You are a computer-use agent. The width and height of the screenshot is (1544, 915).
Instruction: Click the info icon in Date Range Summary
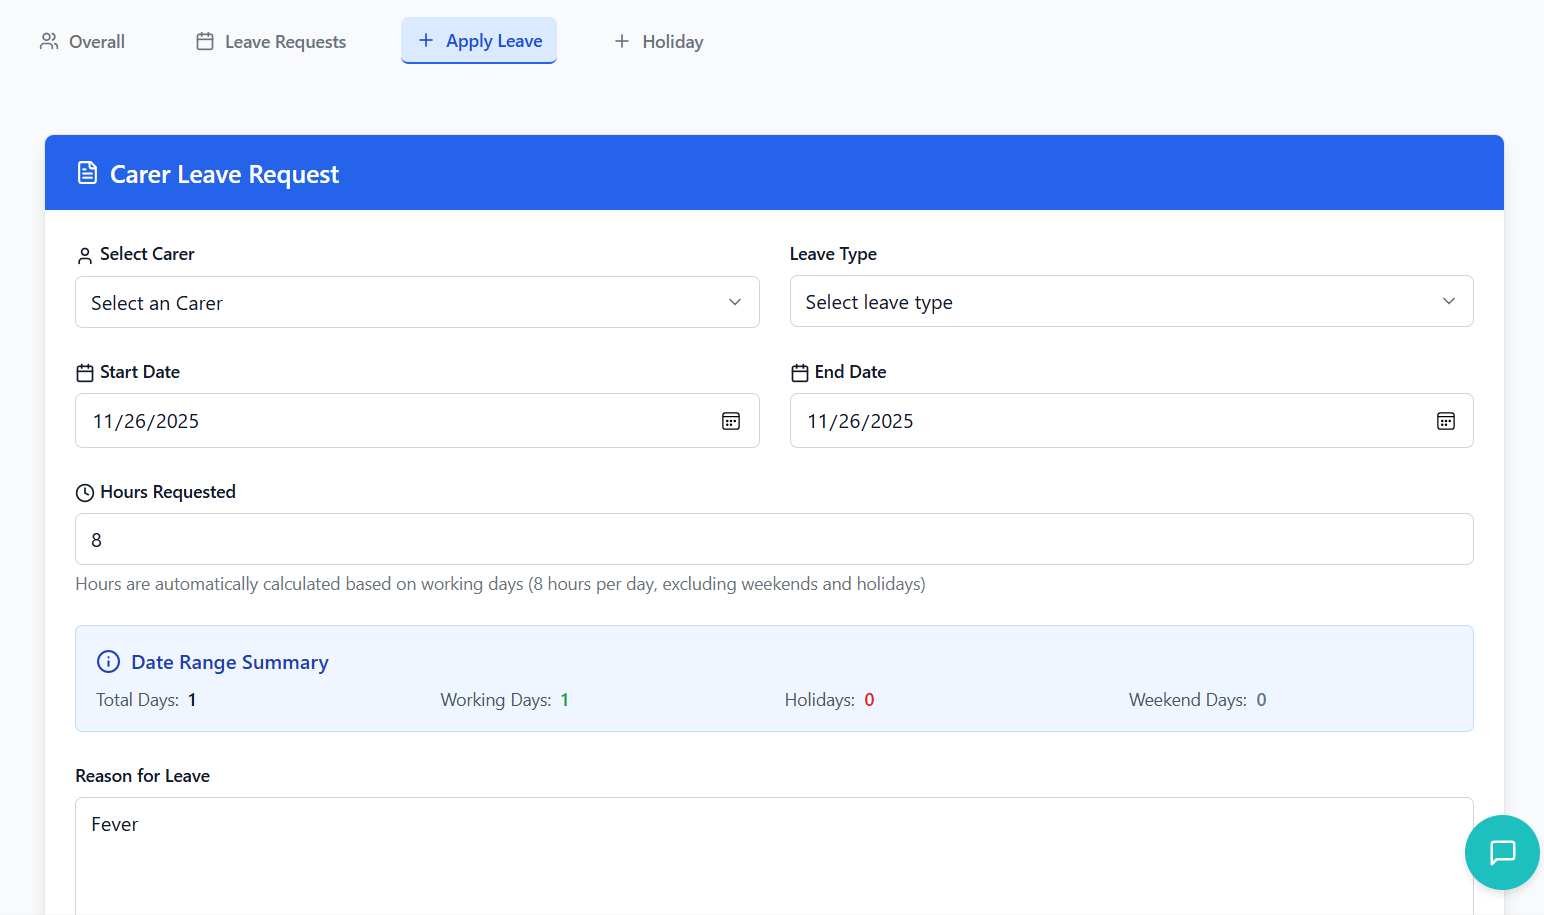108,662
